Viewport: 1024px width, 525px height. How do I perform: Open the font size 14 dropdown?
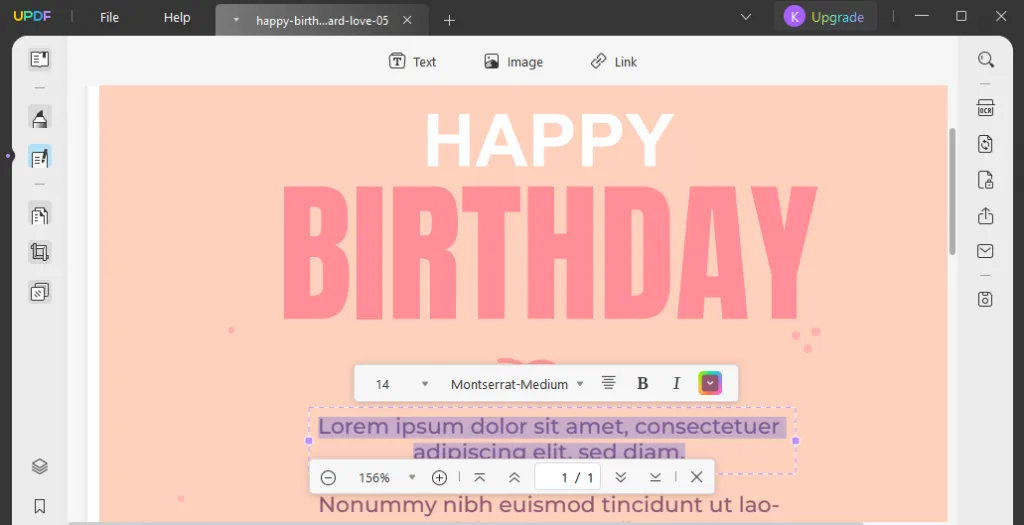pyautogui.click(x=401, y=384)
